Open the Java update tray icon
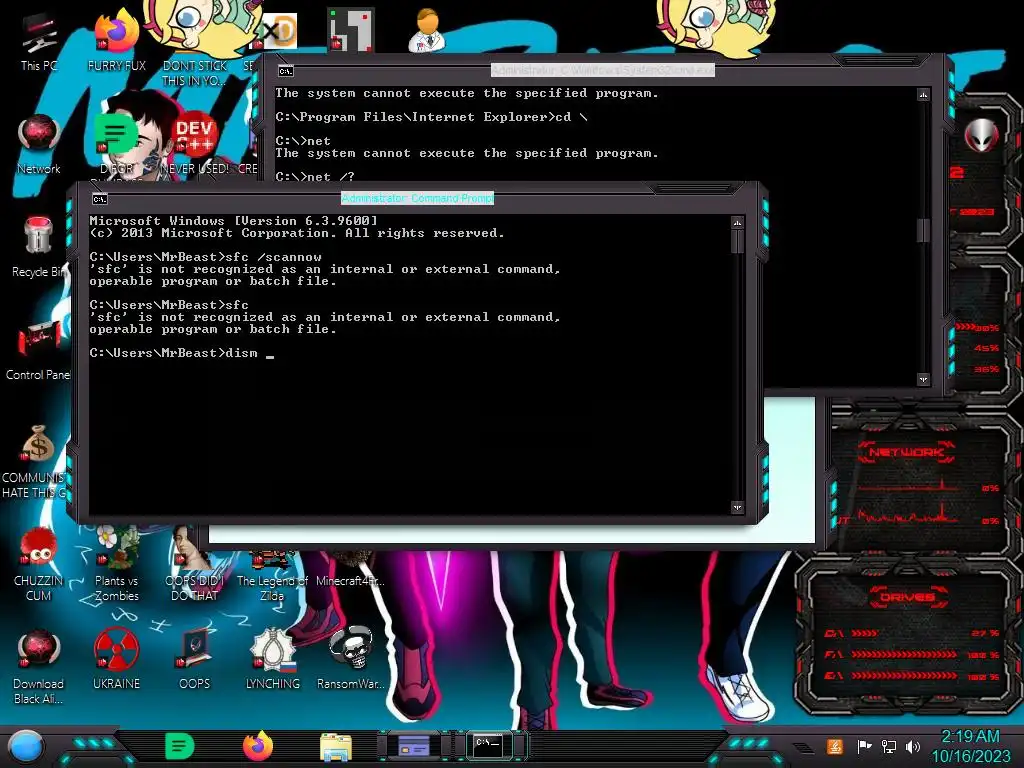 835,746
